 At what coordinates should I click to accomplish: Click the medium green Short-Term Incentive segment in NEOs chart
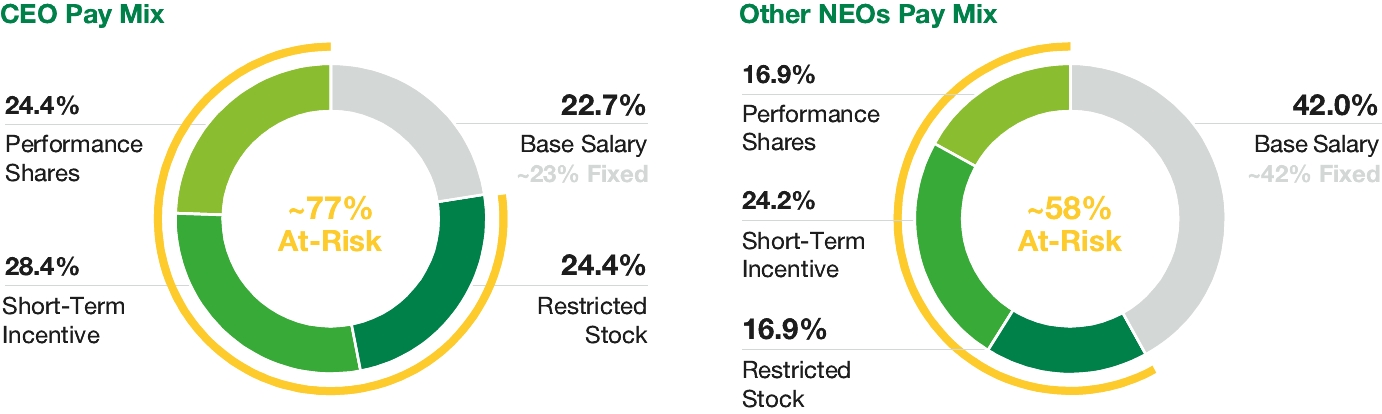(945, 240)
